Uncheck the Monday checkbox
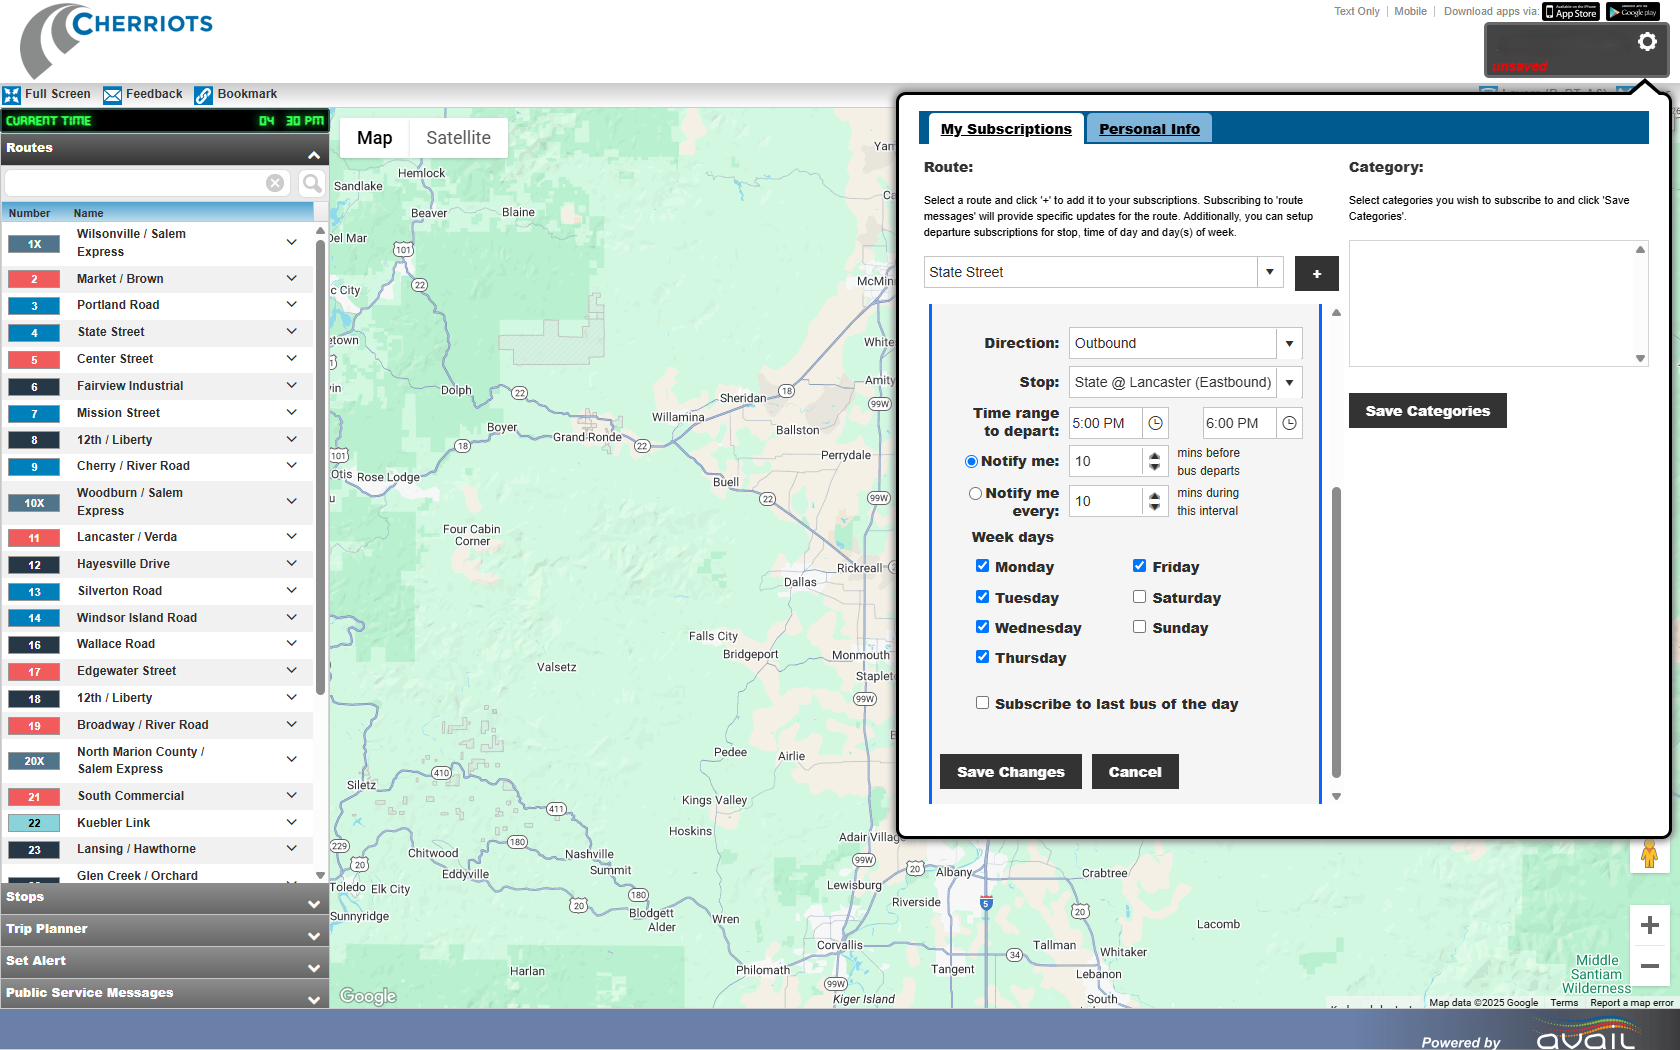The image size is (1680, 1050). click(982, 566)
